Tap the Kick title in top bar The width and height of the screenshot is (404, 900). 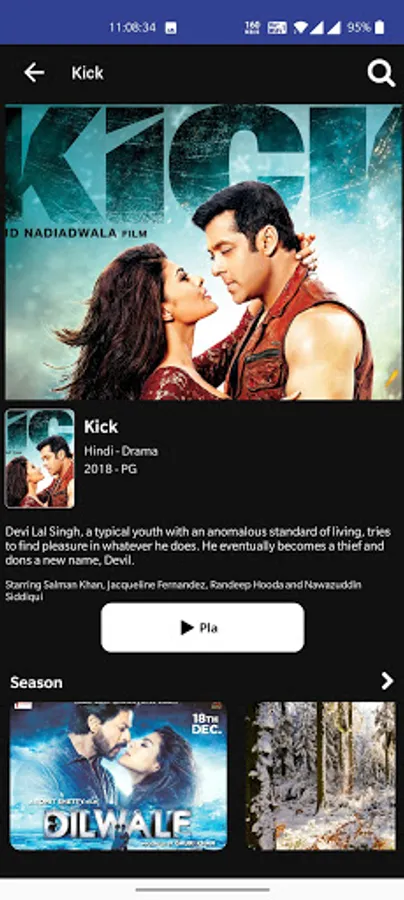[87, 73]
